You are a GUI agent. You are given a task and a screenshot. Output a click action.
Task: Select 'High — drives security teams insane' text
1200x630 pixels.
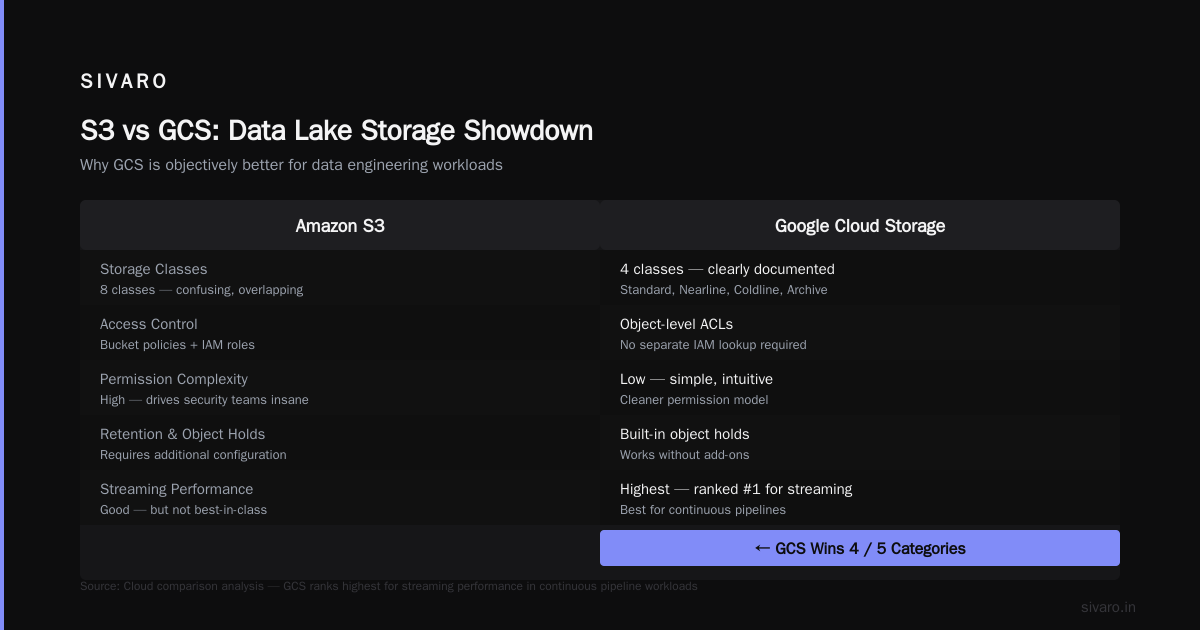click(204, 400)
